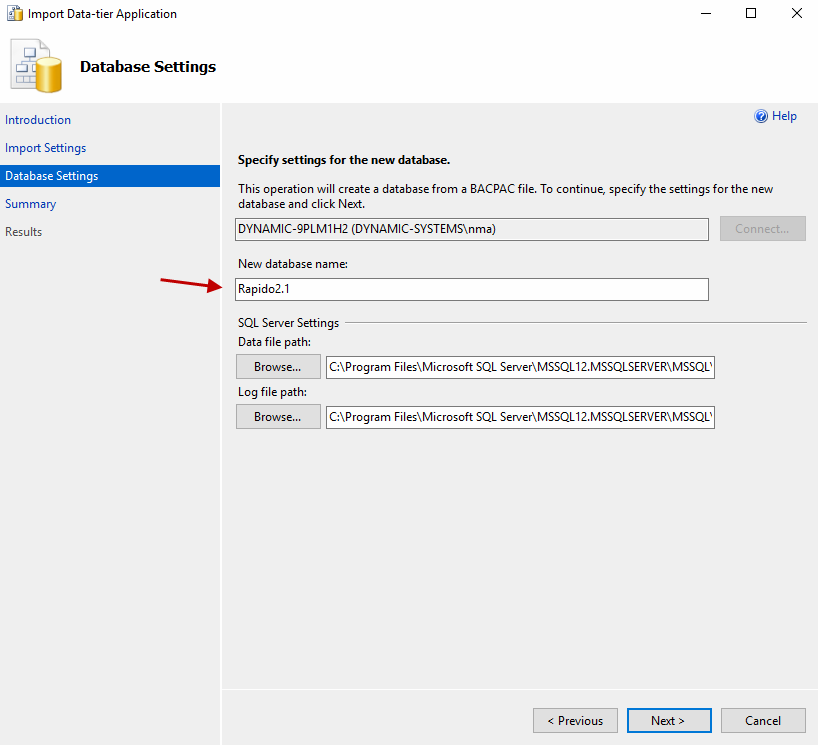The width and height of the screenshot is (818, 745).
Task: Click the Log file path text box
Action: point(519,417)
